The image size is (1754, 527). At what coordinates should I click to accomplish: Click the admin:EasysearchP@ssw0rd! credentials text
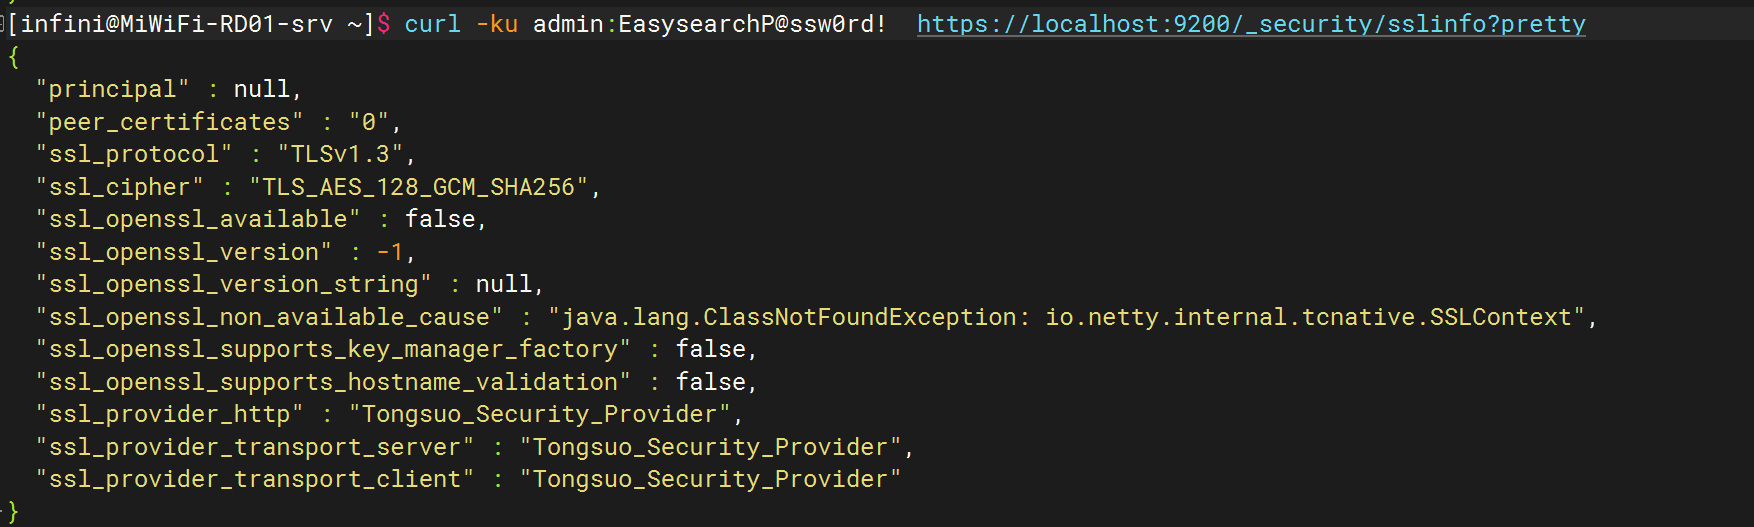[709, 24]
